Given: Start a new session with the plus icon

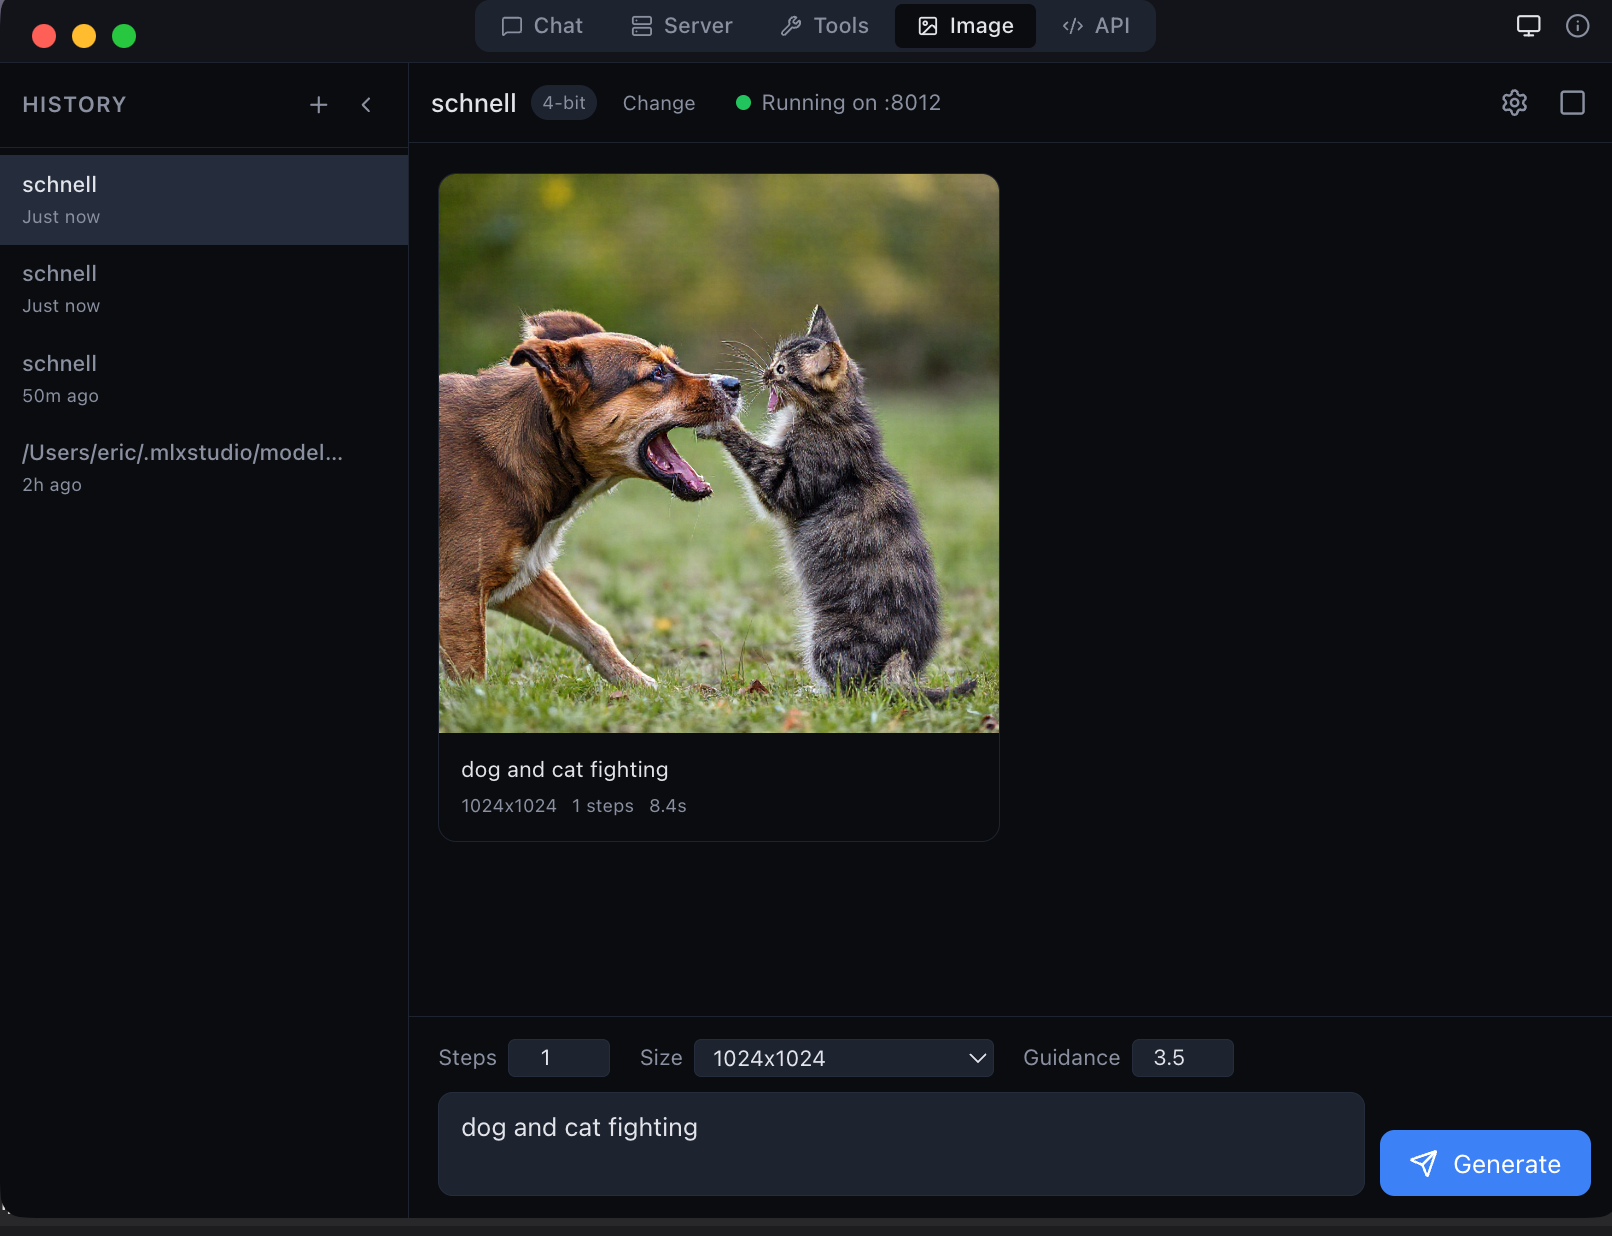Looking at the screenshot, I should pos(318,104).
